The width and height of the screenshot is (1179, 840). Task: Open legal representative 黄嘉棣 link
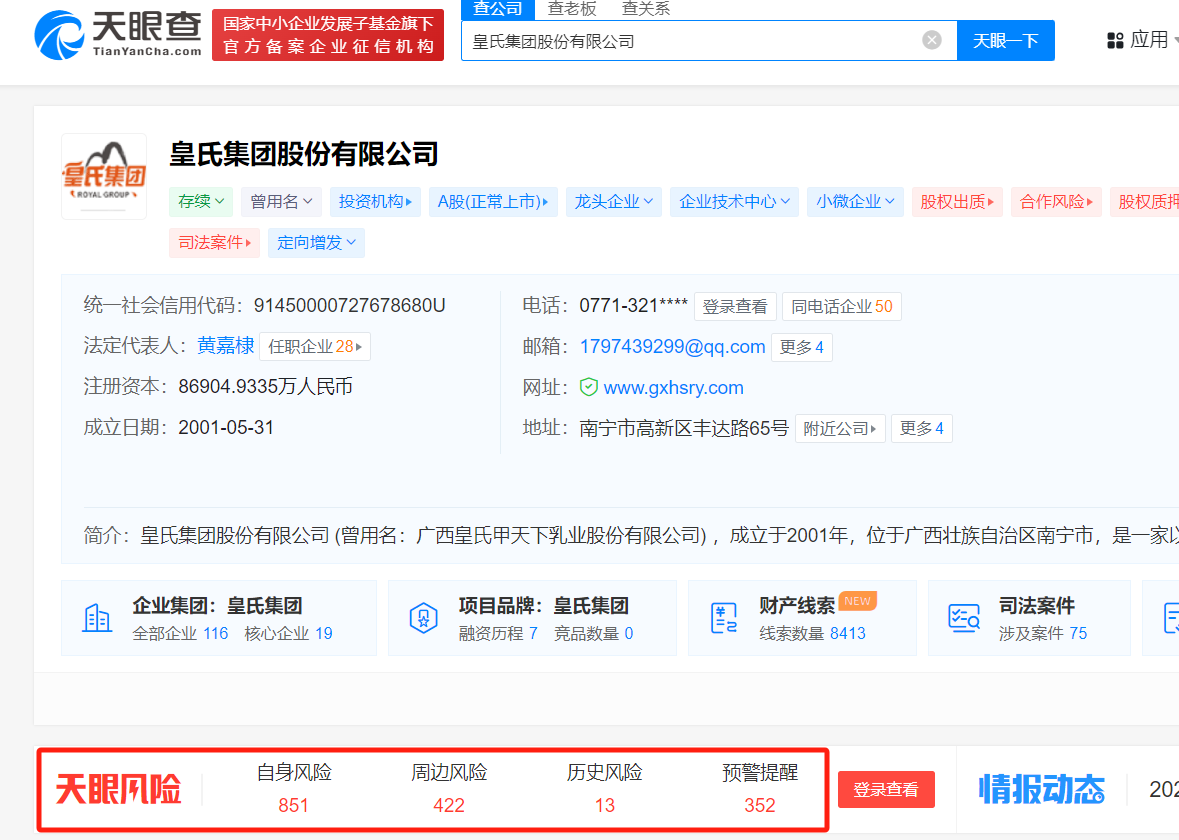point(225,346)
